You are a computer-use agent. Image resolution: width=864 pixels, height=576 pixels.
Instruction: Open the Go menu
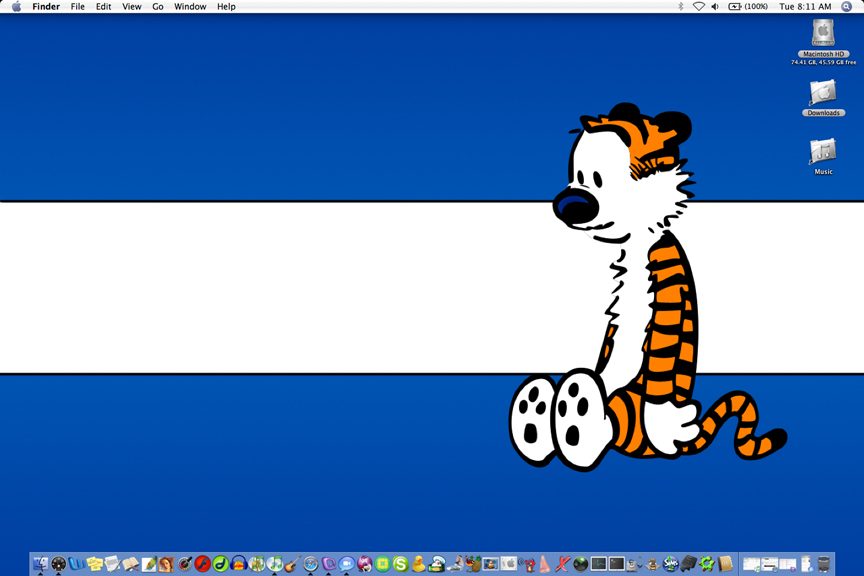click(x=158, y=7)
